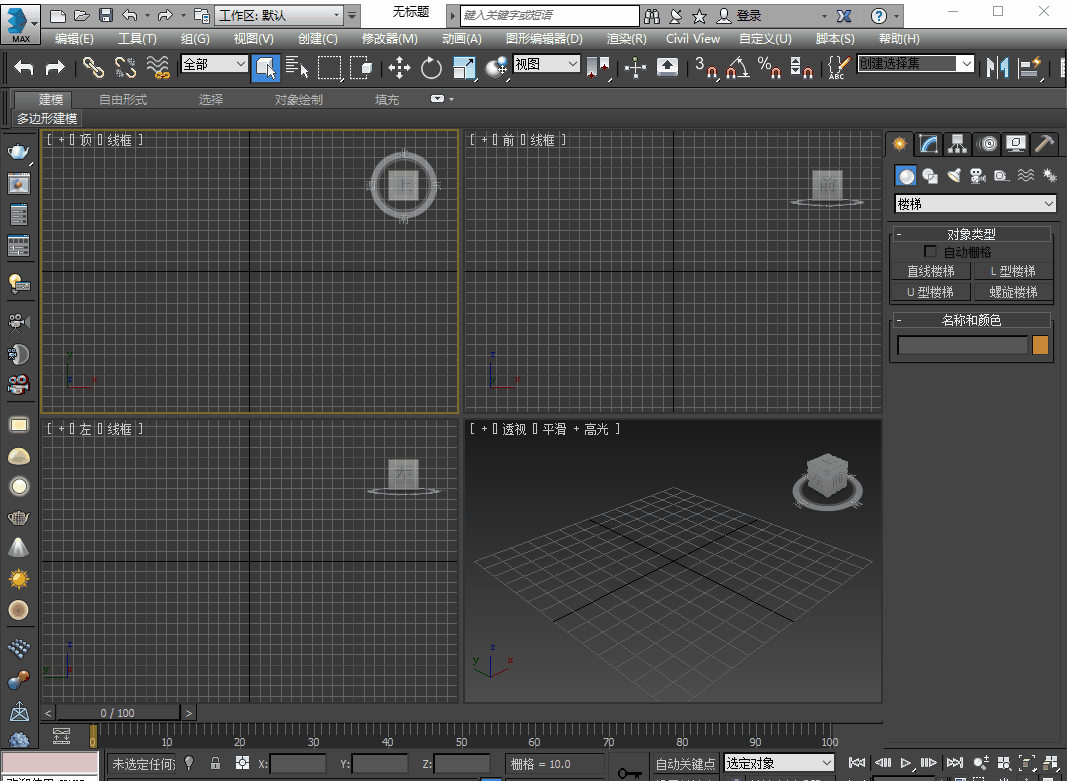Open the MAX application menu button
The image size is (1067, 781).
[20, 23]
